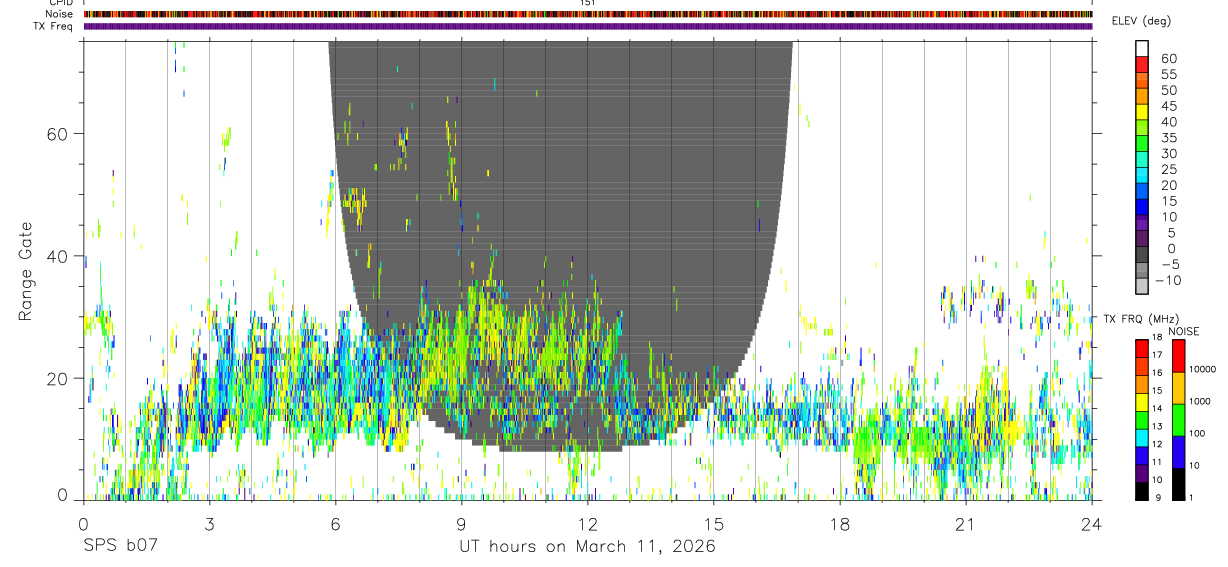Click the lightest gray bottom ELEV swatch
This screenshot has height=567, width=1228.
point(1142,286)
